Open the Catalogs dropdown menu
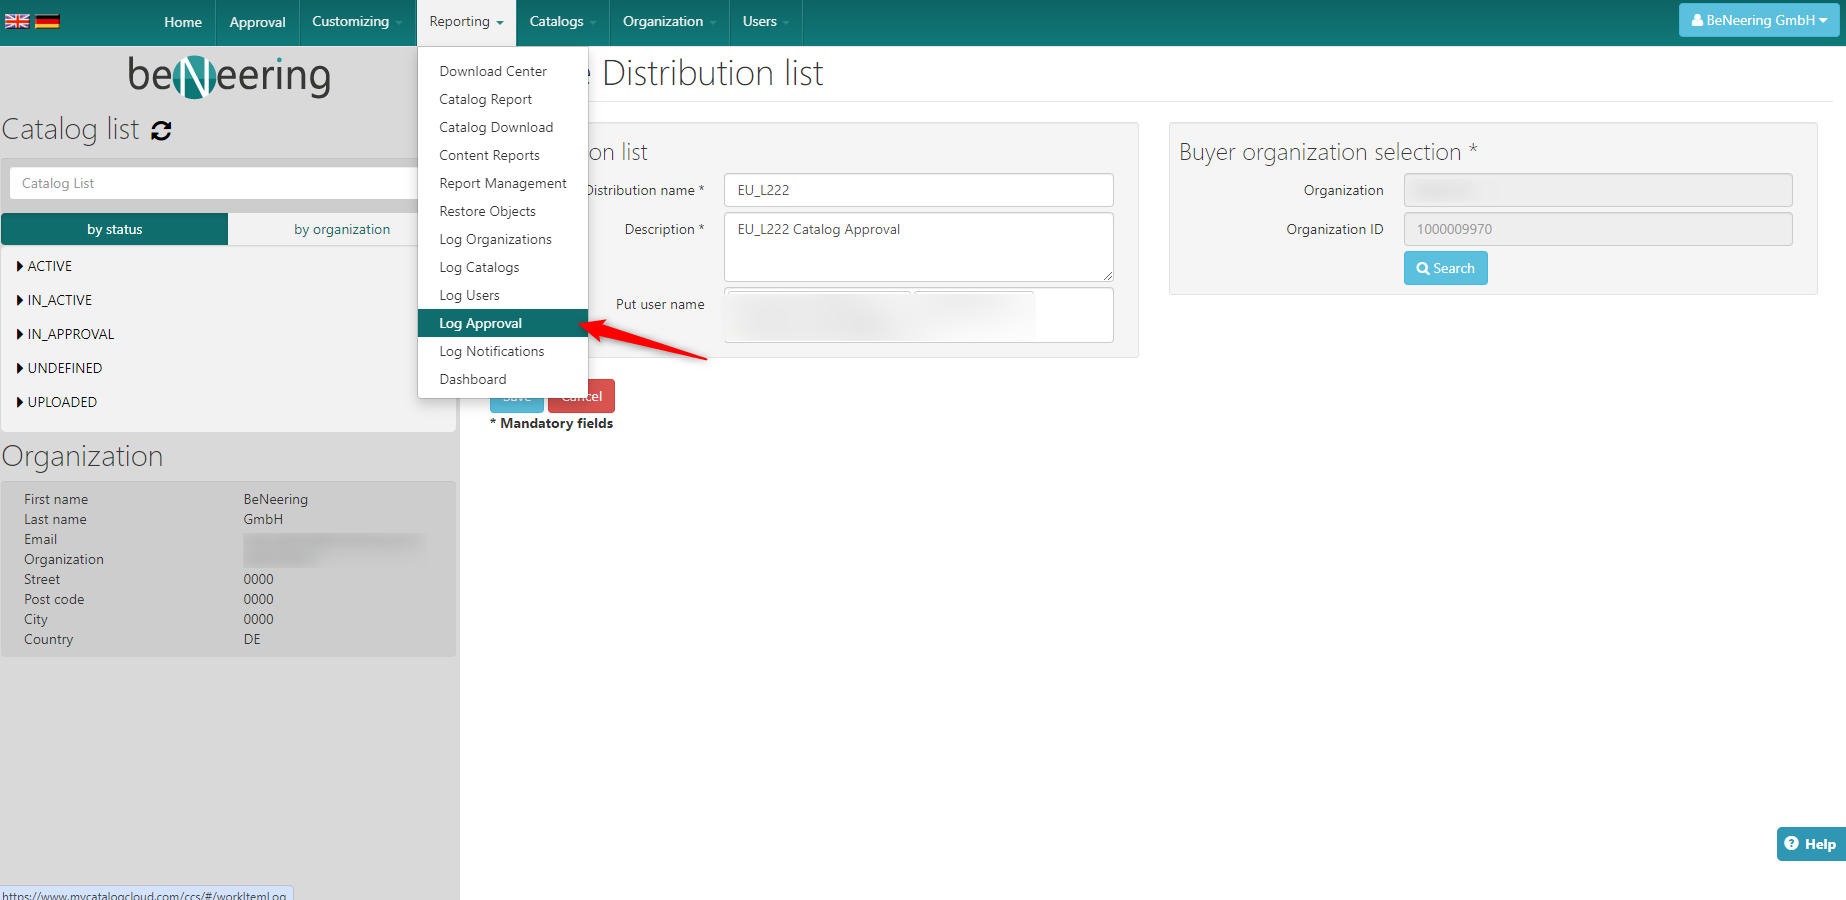This screenshot has height=900, width=1846. (562, 22)
